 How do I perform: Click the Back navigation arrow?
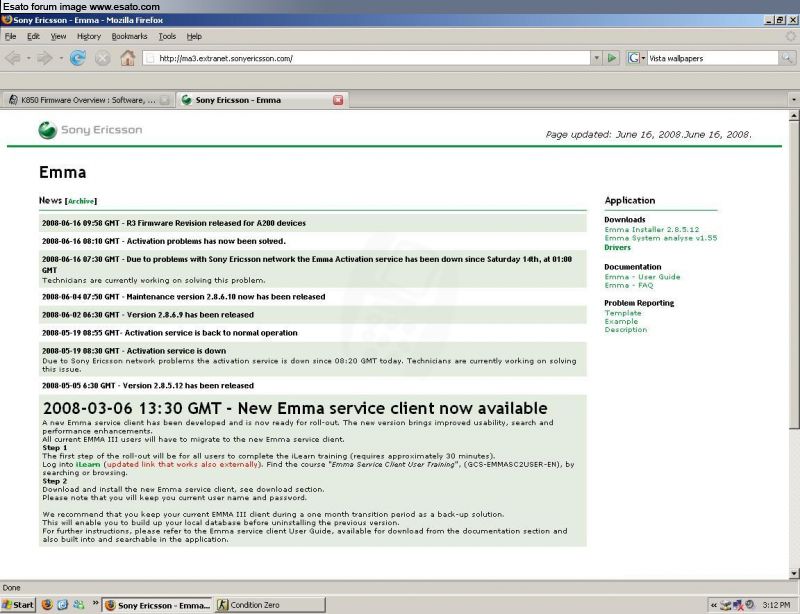click(x=12, y=58)
